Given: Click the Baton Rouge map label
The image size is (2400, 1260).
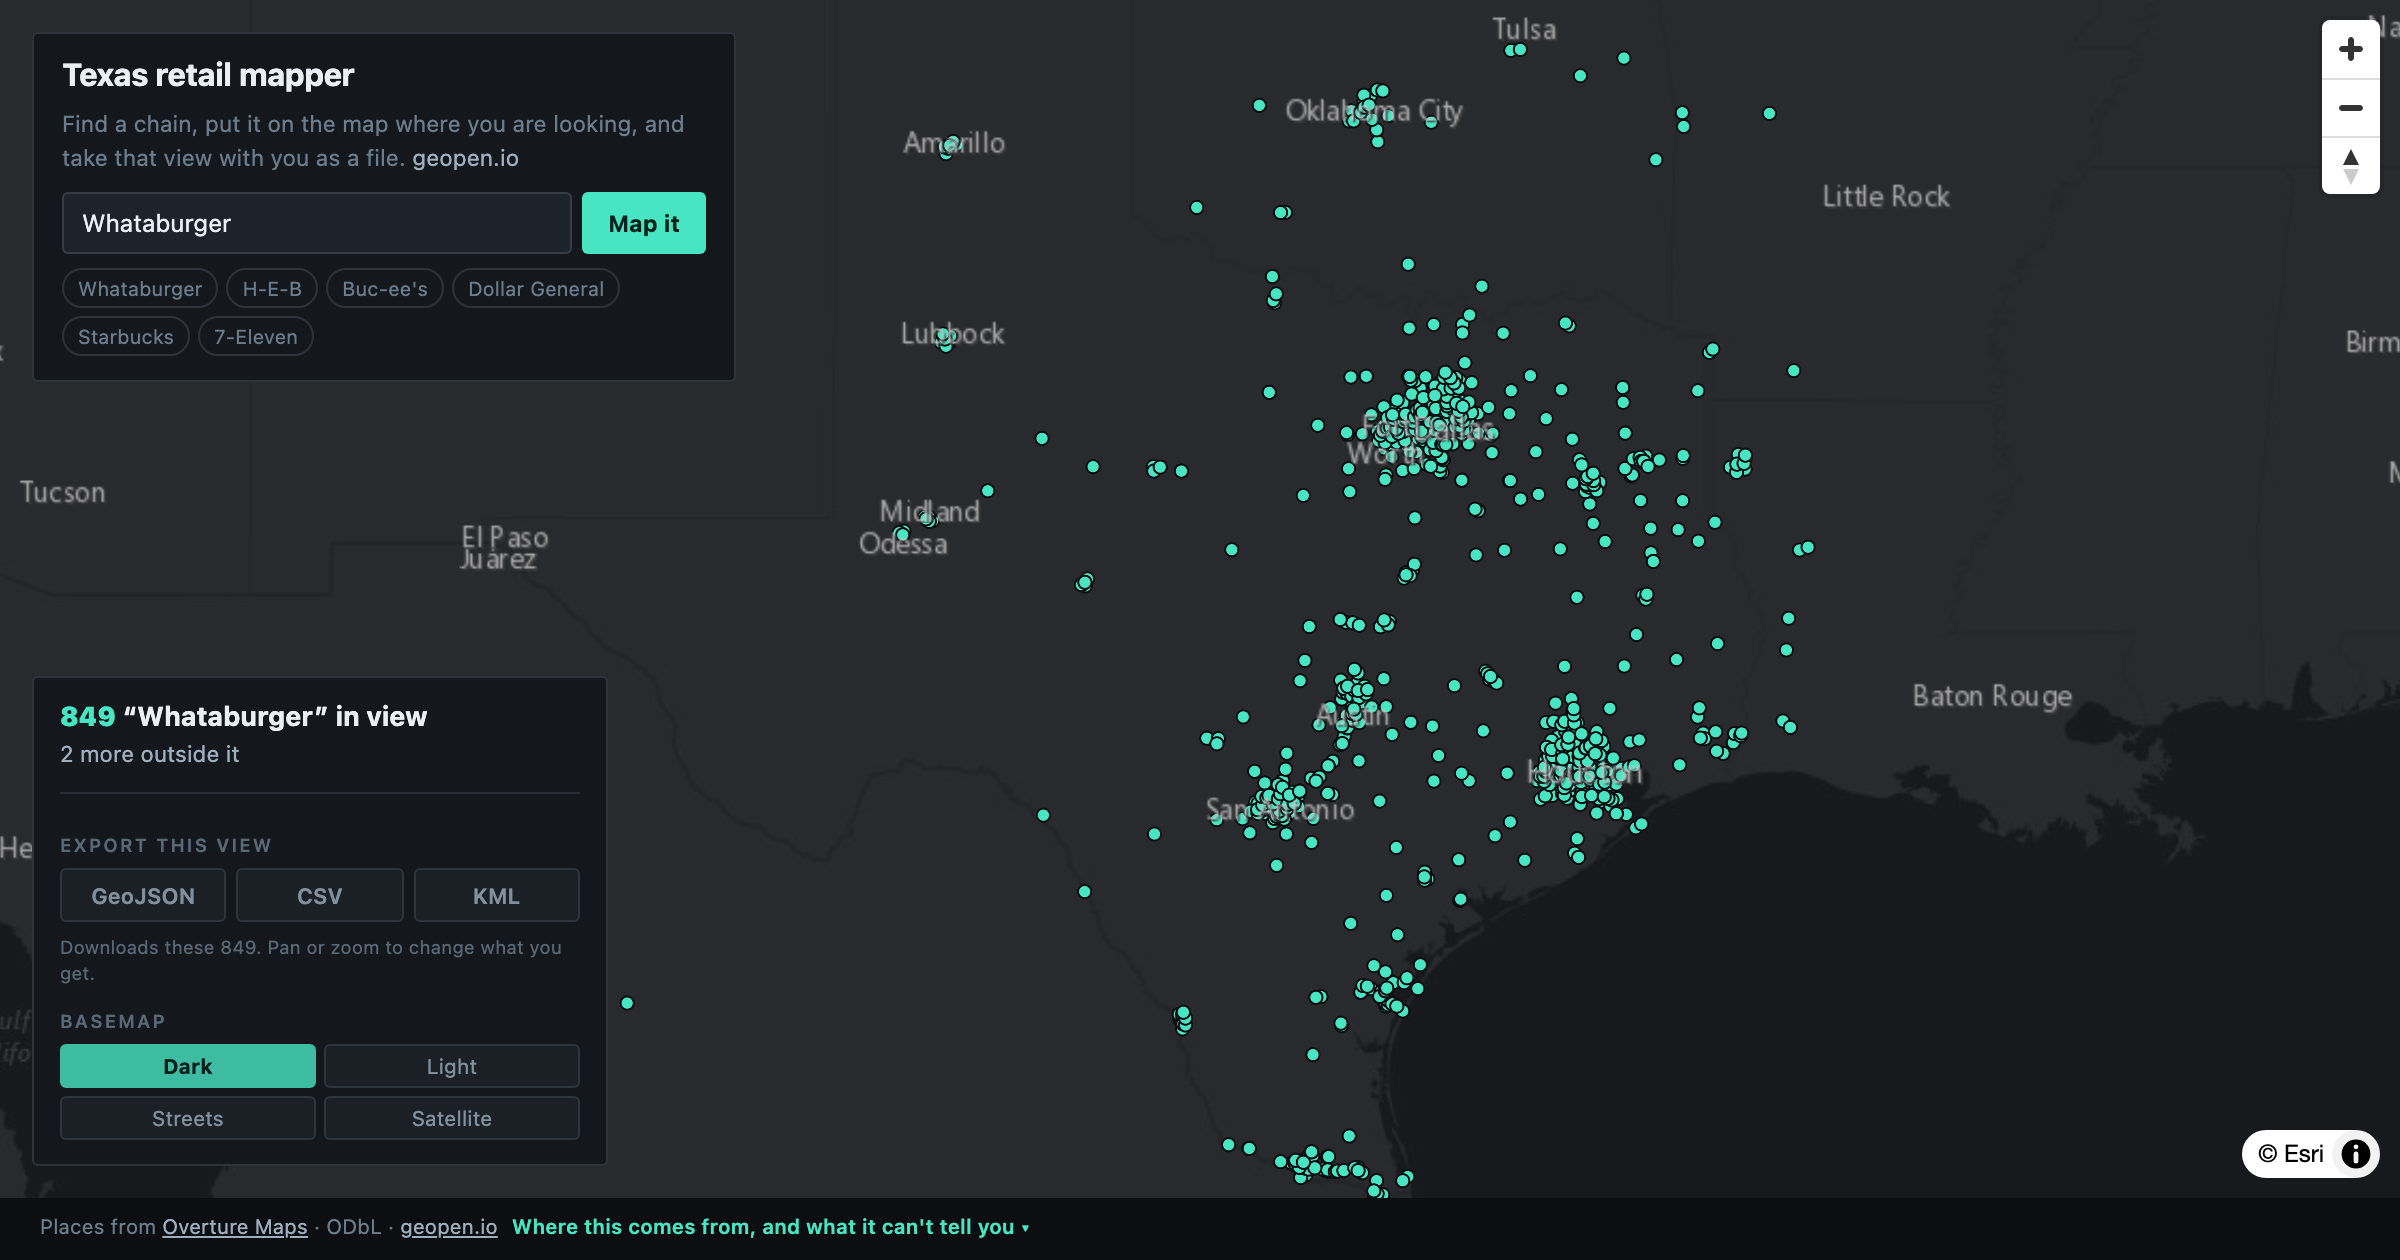Looking at the screenshot, I should click(x=1992, y=696).
